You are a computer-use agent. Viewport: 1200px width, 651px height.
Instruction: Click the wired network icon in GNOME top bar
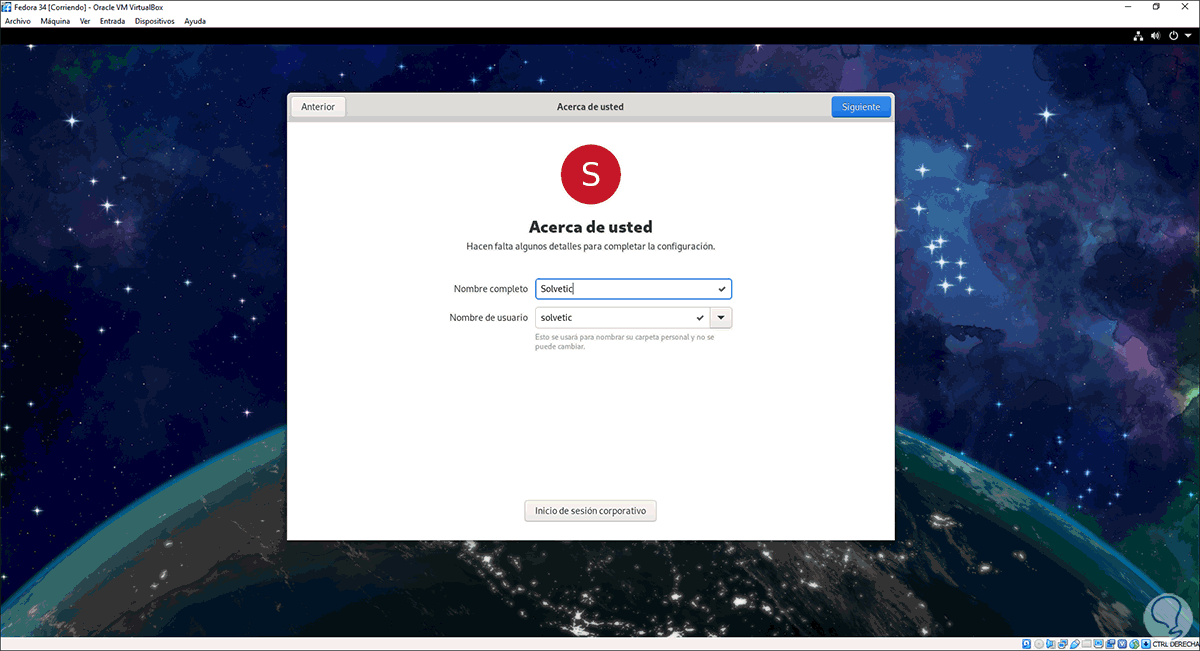tap(1138, 35)
